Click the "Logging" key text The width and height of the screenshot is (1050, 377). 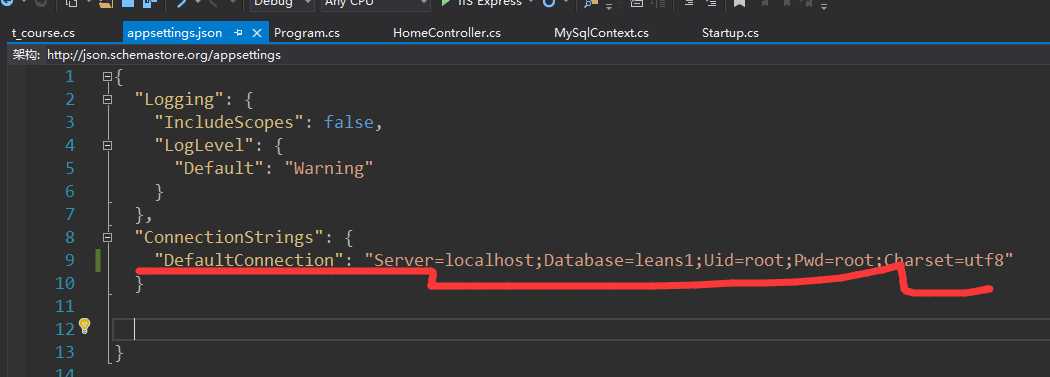[178, 100]
